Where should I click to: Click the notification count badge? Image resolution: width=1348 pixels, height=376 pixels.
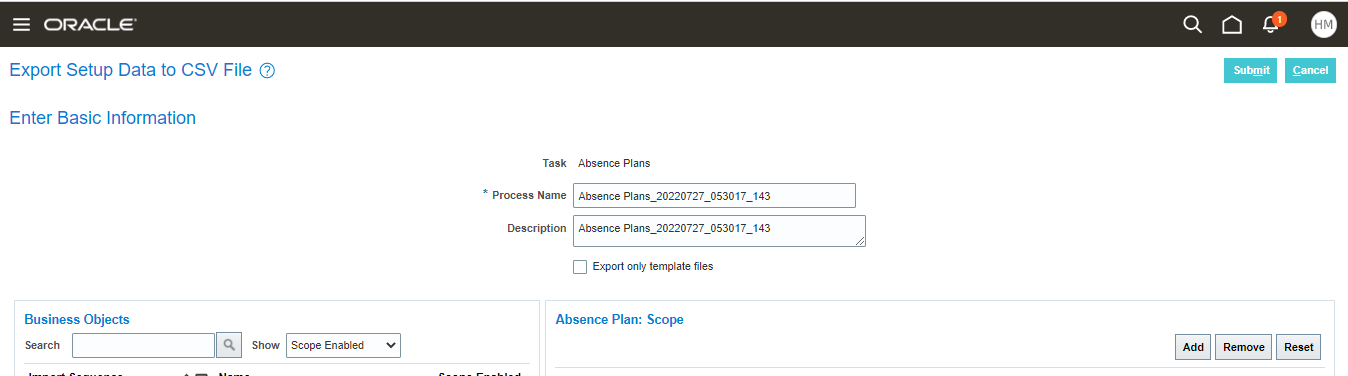tap(1279, 18)
